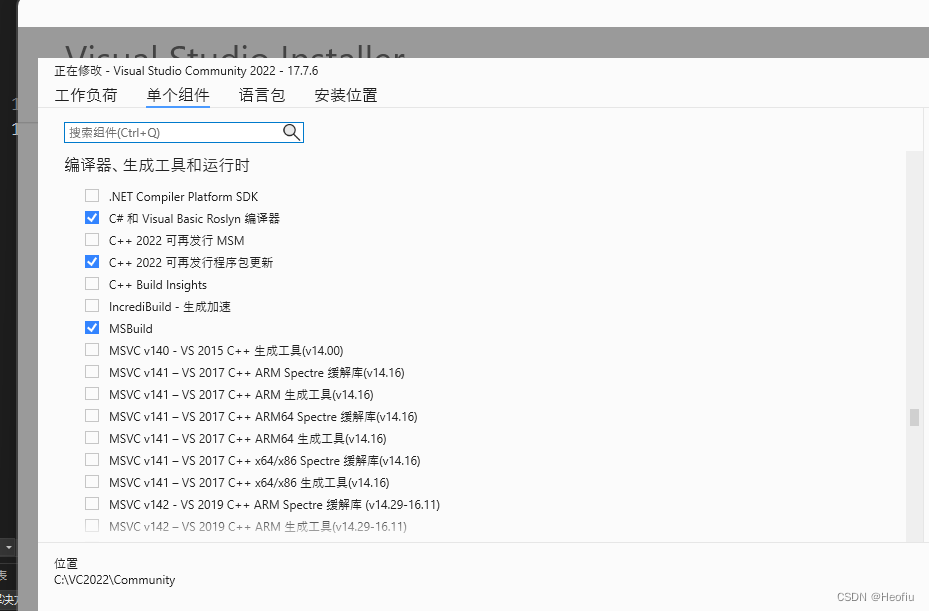Screen dimensions: 929x611
Task: Uncheck C++ 2022 可再发行程序包更新
Action: click(92, 261)
